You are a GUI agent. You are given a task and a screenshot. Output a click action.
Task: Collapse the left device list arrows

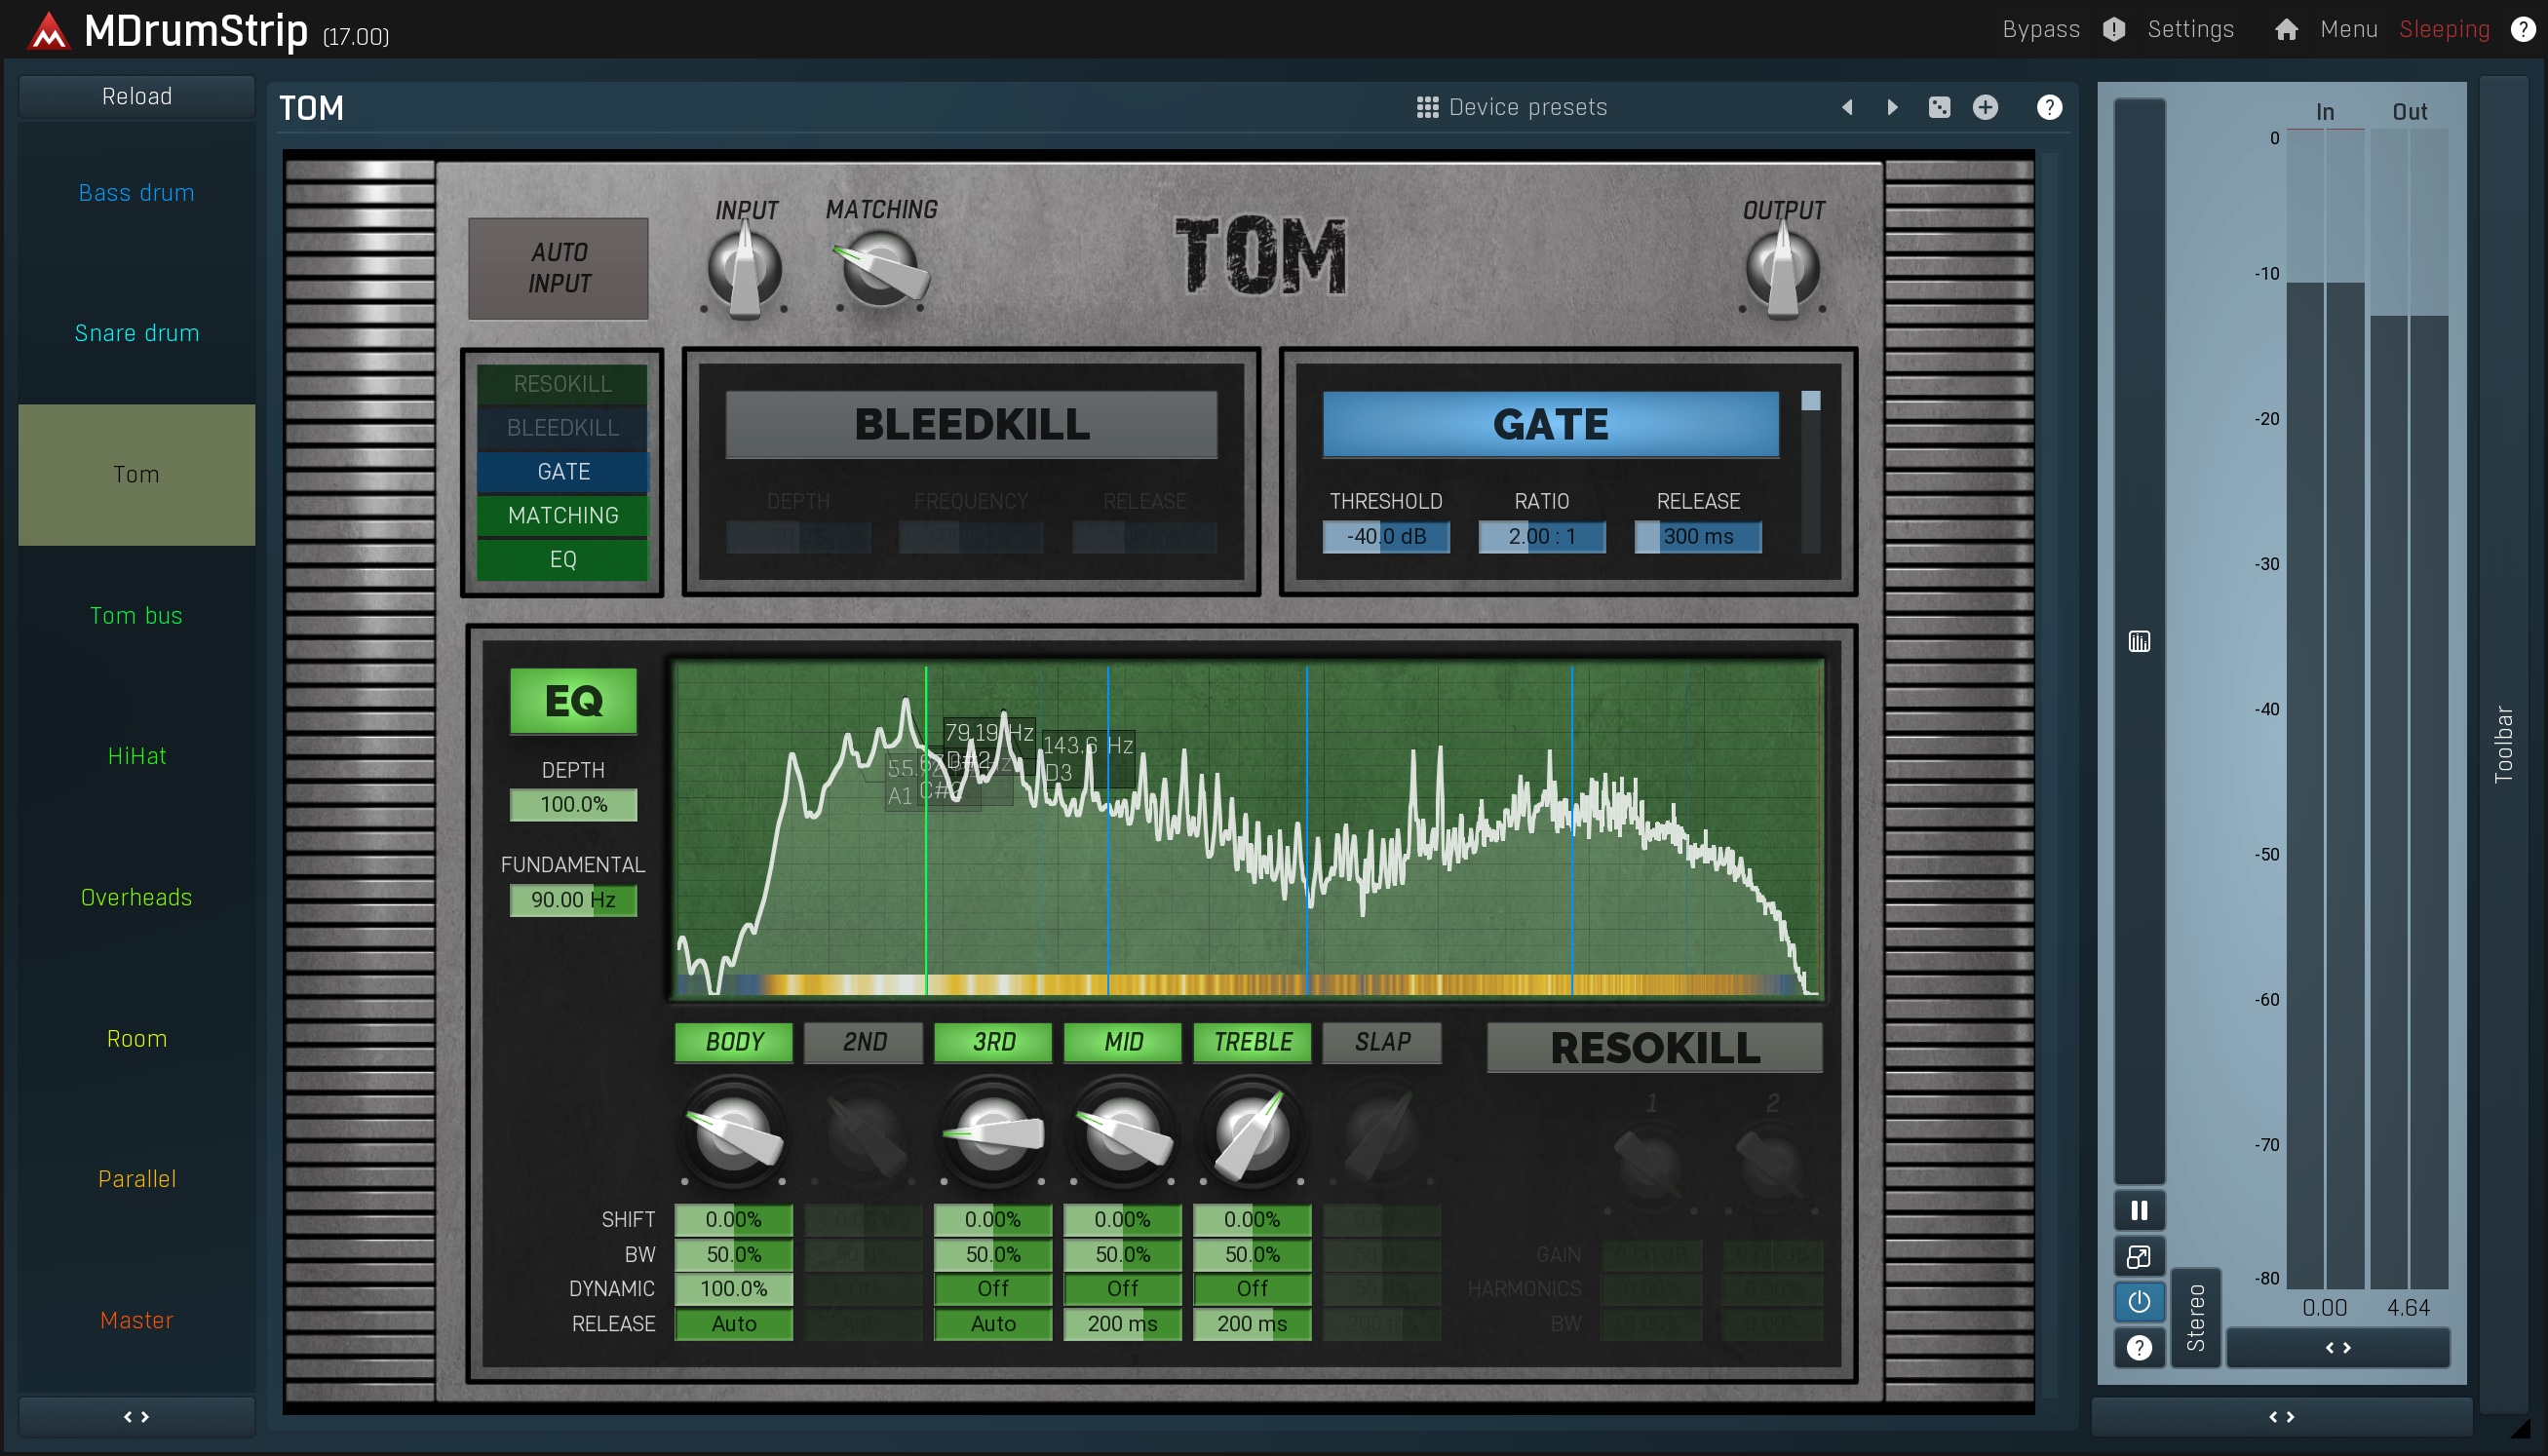pos(136,1417)
